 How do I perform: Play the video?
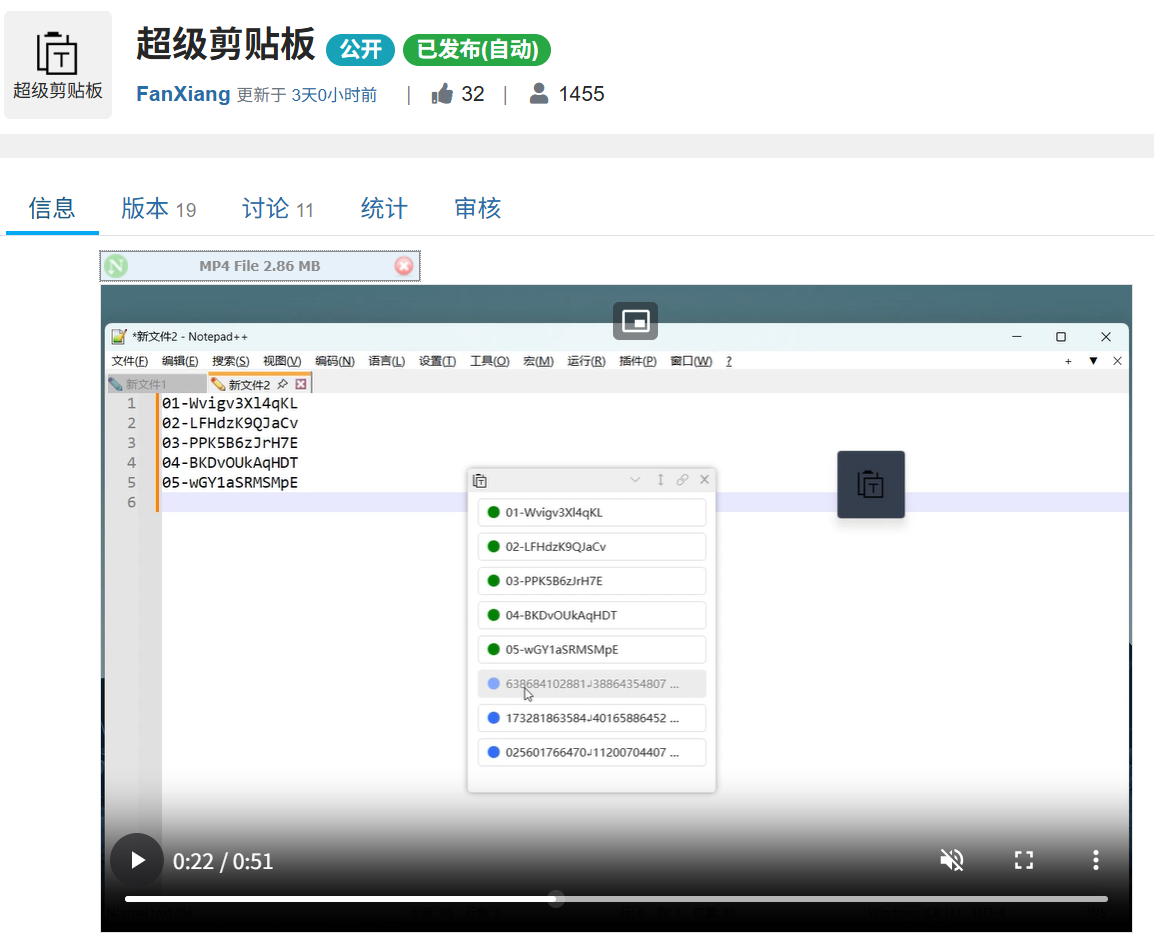[x=137, y=860]
